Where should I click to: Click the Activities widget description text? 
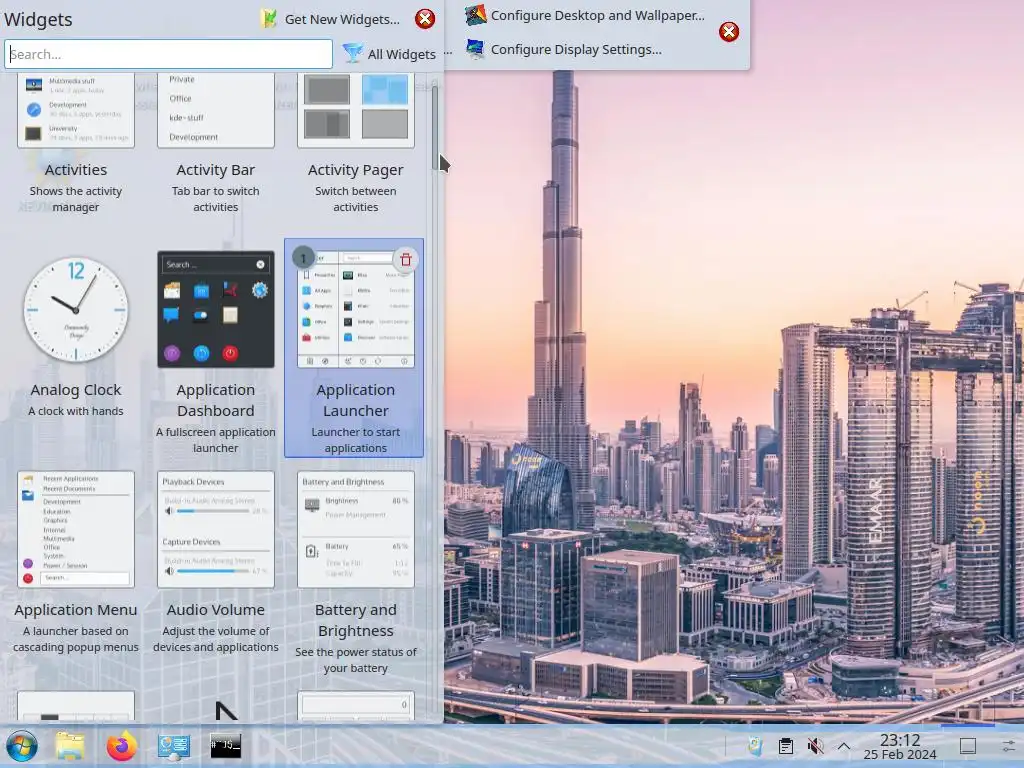point(76,199)
